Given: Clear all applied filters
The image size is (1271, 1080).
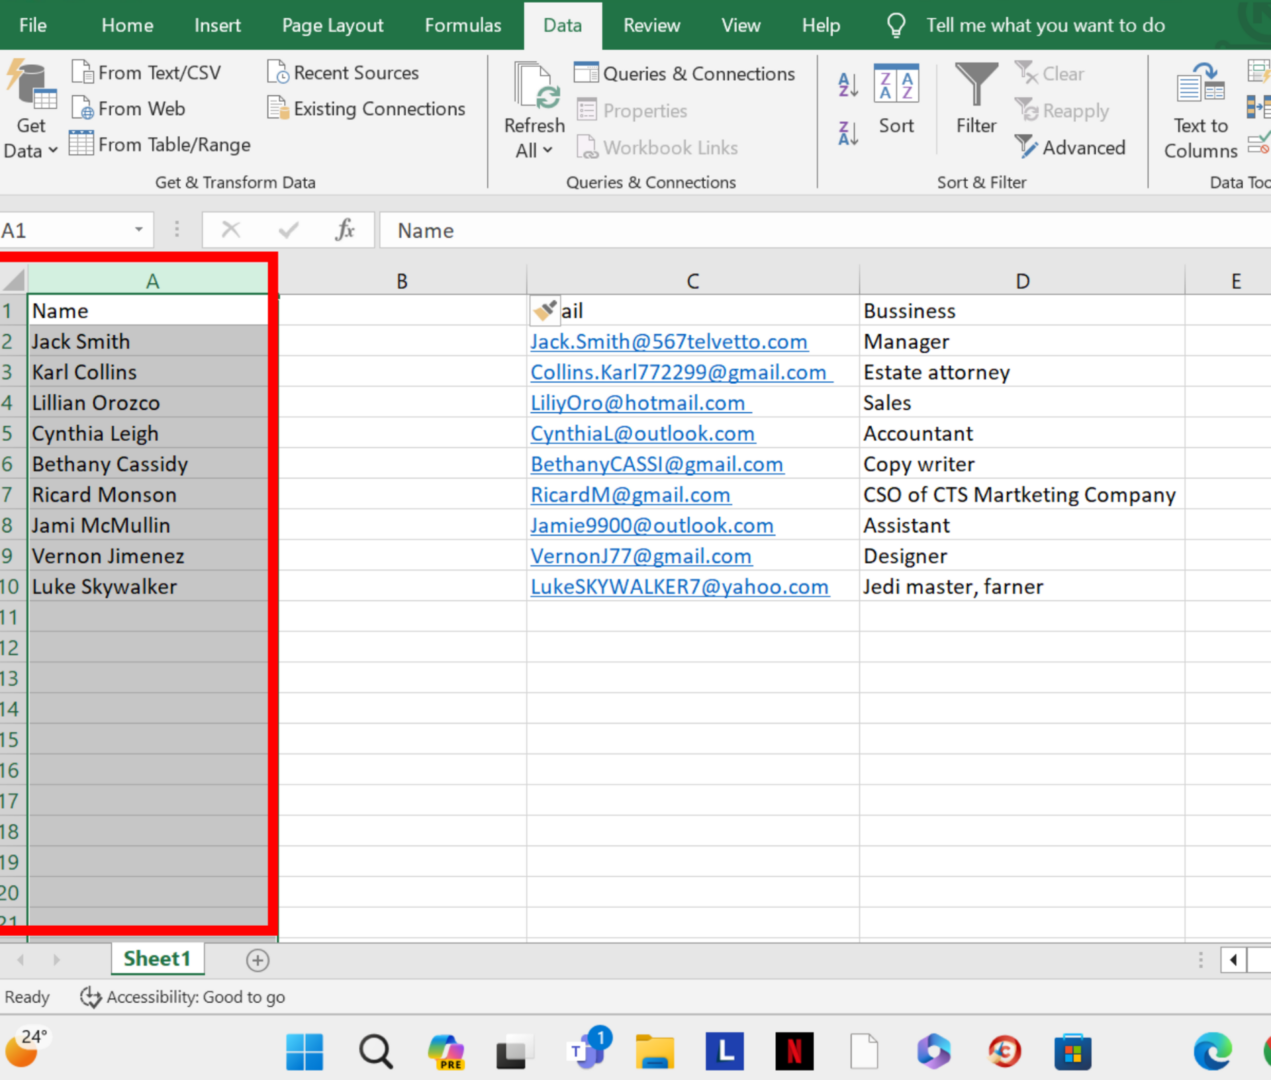Looking at the screenshot, I should [1049, 73].
